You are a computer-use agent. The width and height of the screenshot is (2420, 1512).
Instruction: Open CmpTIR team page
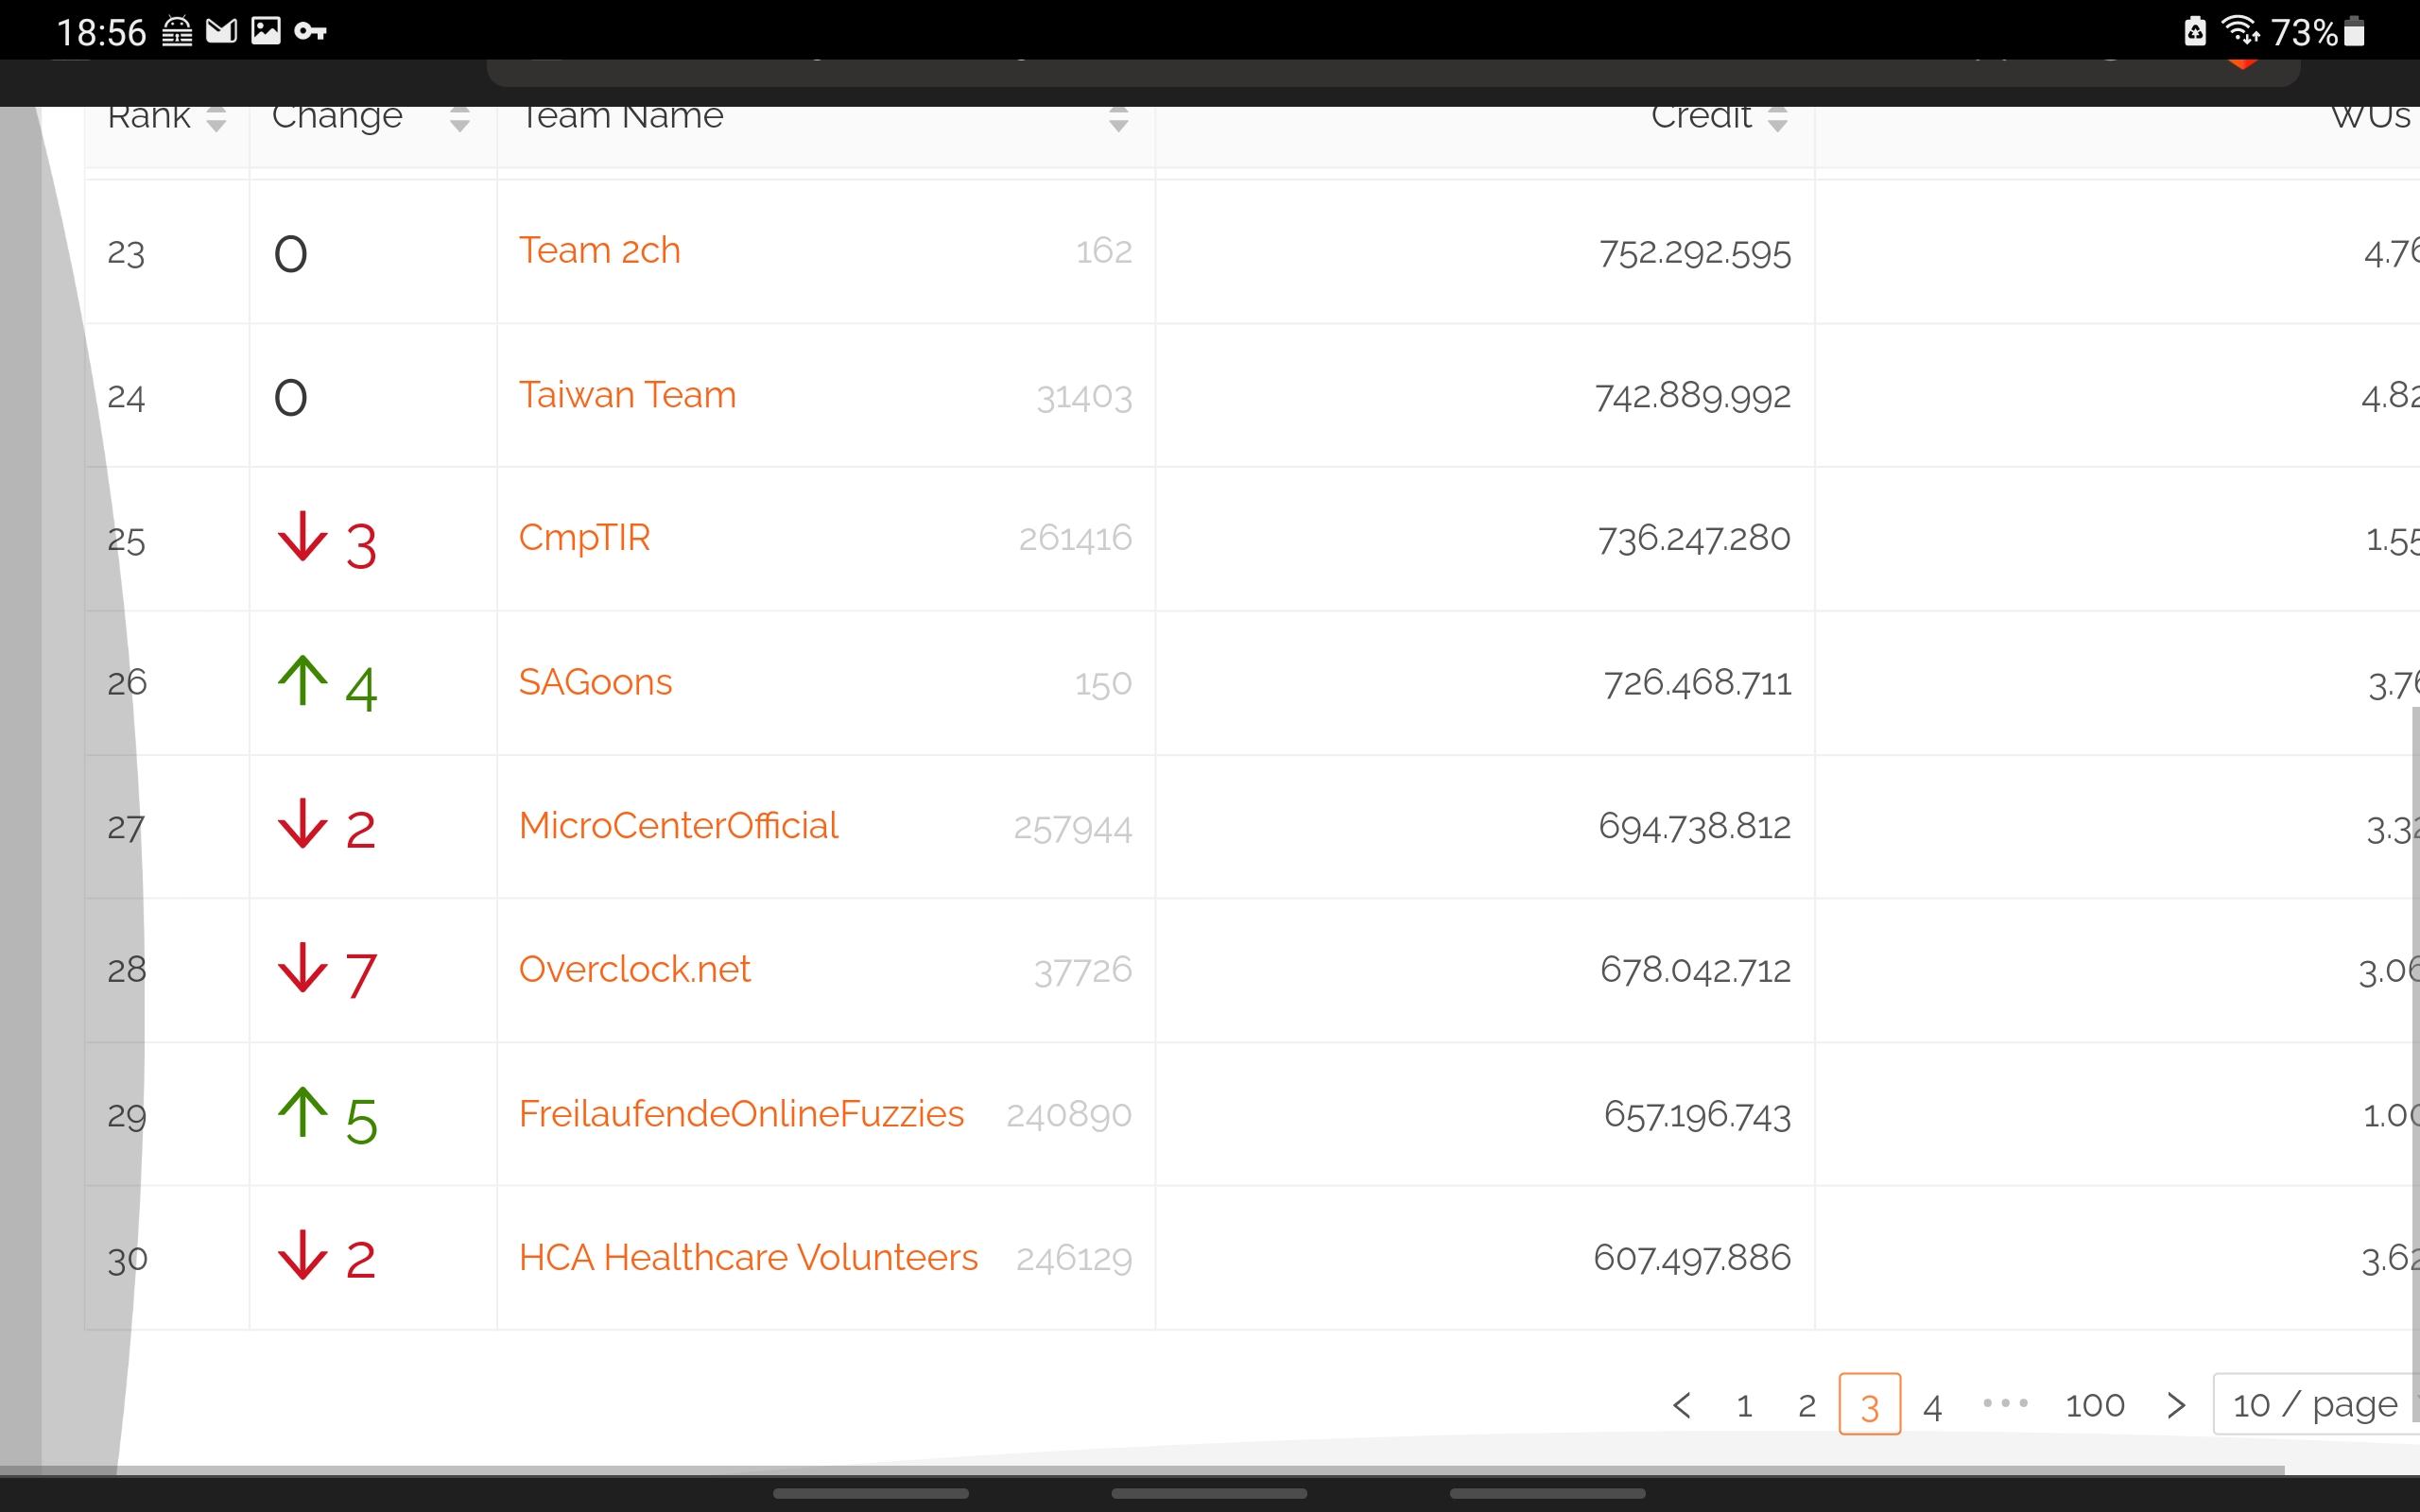584,538
